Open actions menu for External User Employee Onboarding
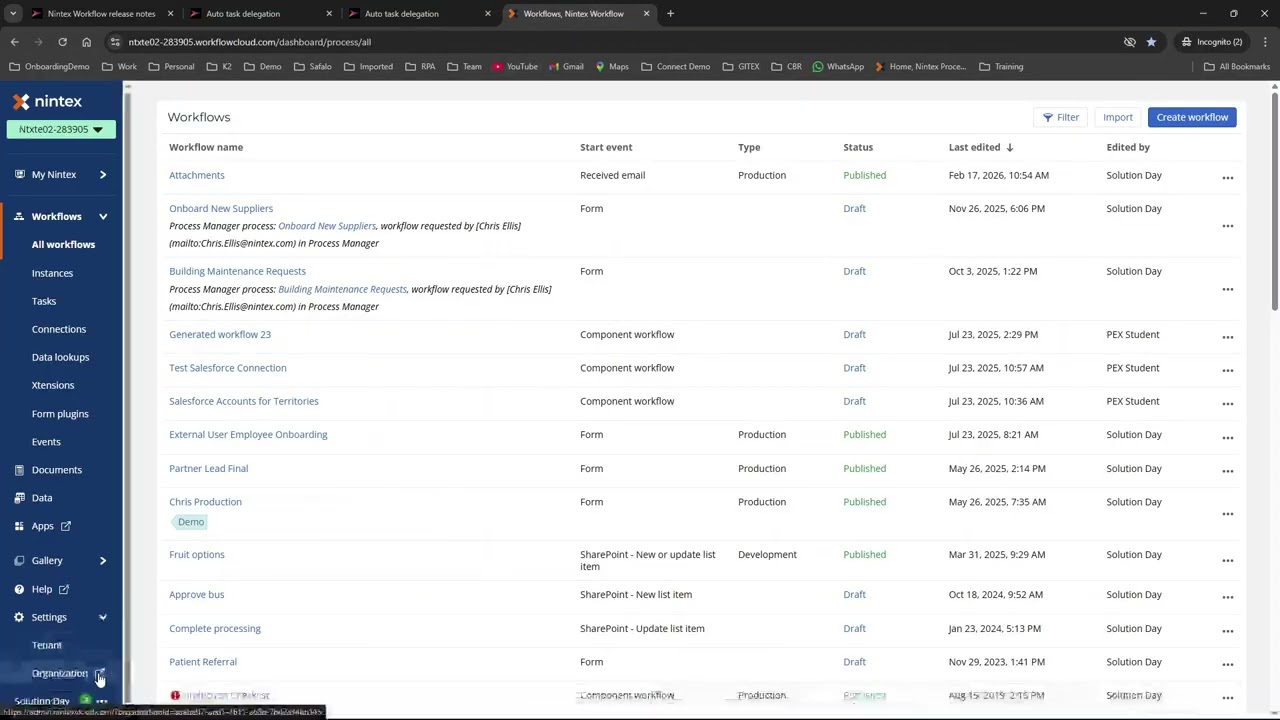The image size is (1280, 720). point(1227,437)
